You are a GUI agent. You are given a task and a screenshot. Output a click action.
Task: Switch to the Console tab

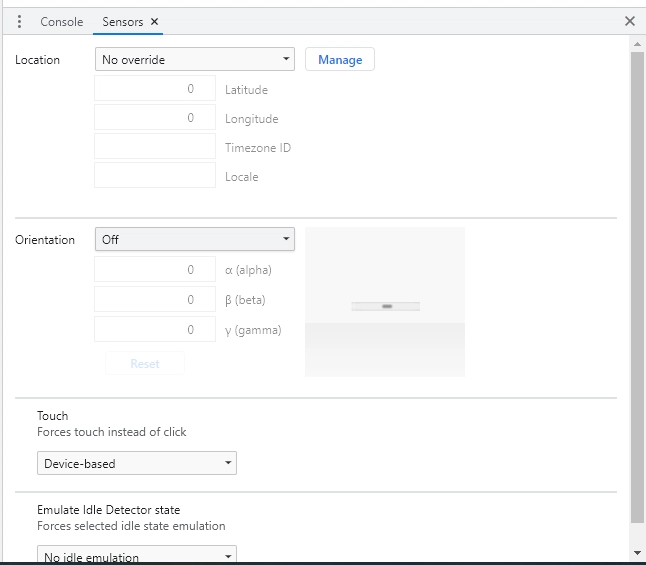click(x=61, y=21)
